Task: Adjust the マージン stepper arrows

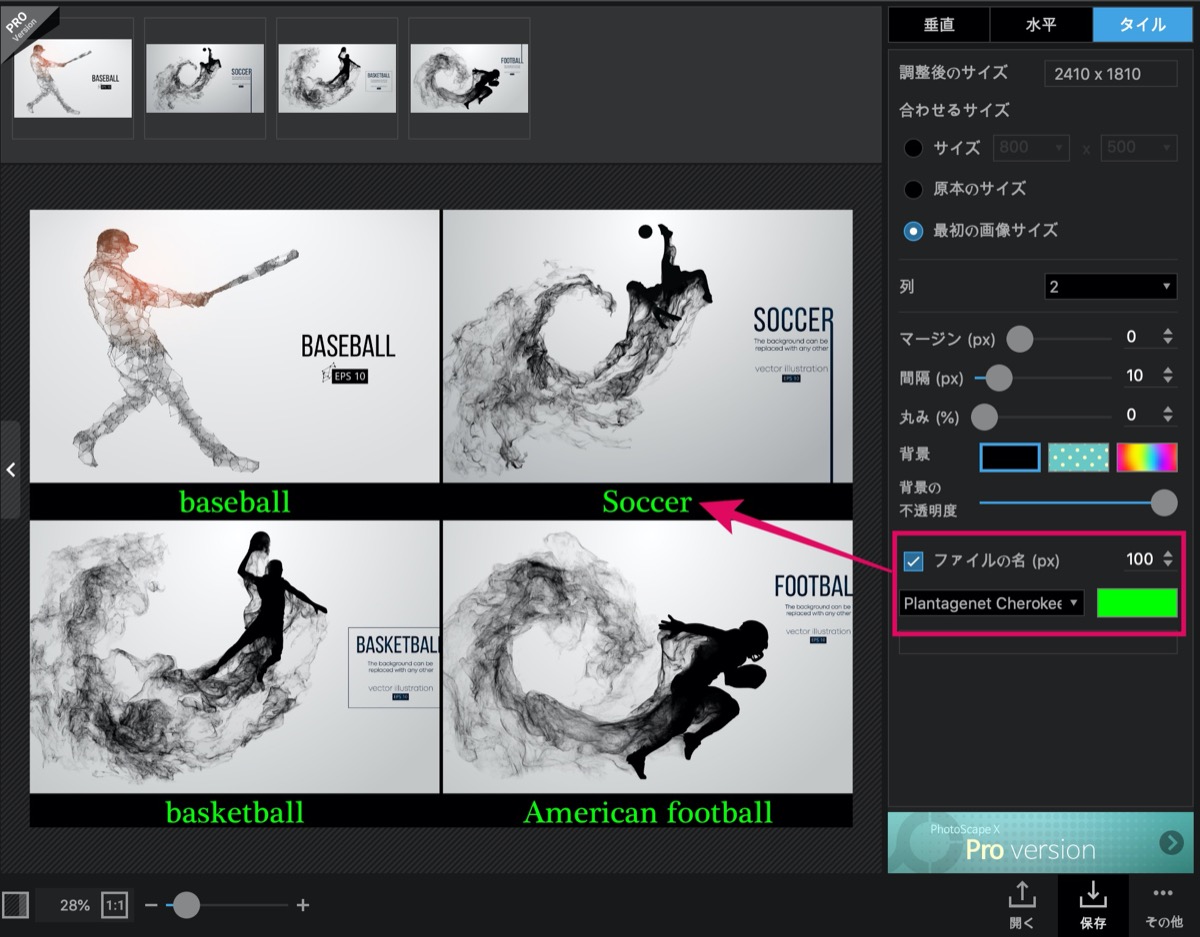Action: [x=1168, y=337]
